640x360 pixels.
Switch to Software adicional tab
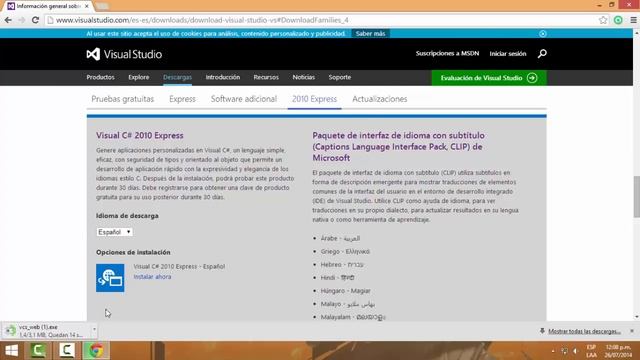244,99
